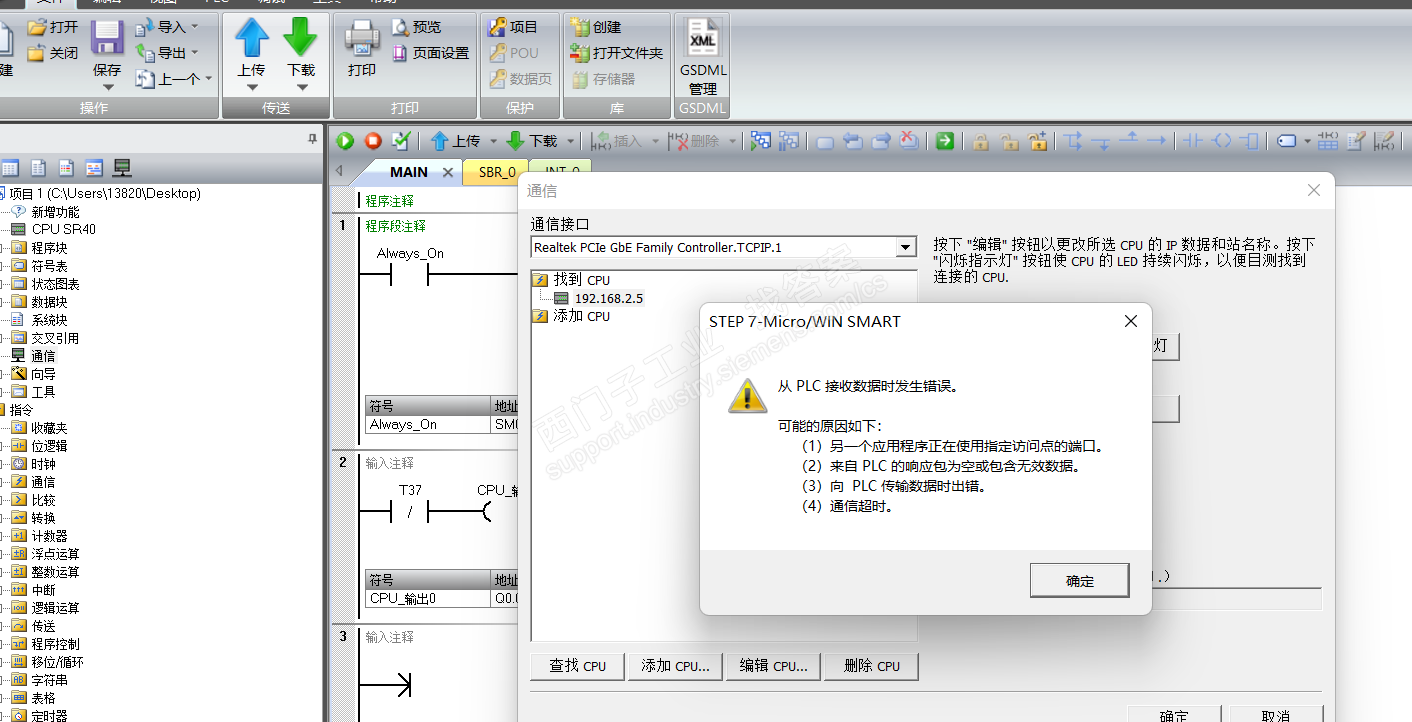1412x722 pixels.
Task: Switch to the MAIN program tab
Action: coord(409,172)
